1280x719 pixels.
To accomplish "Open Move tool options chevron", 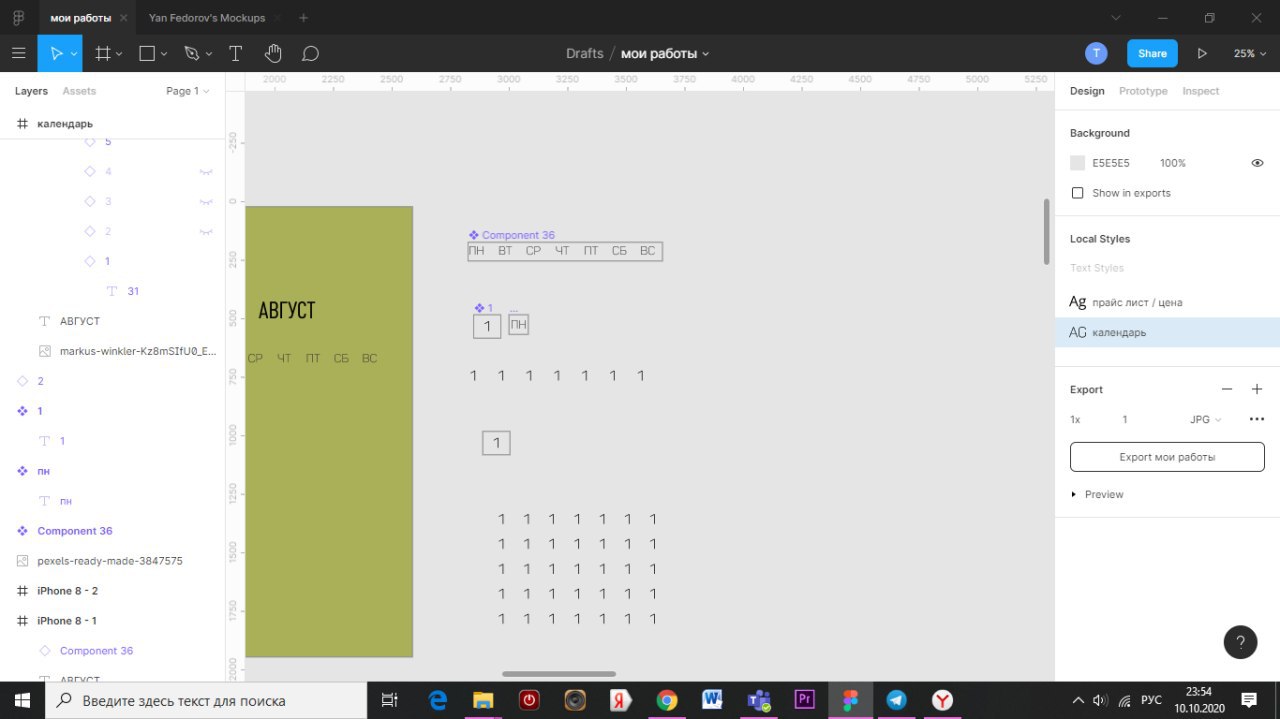I will [x=73, y=54].
